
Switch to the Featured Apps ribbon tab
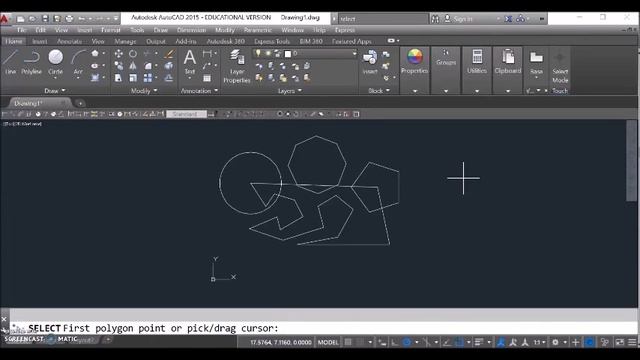pyautogui.click(x=351, y=41)
